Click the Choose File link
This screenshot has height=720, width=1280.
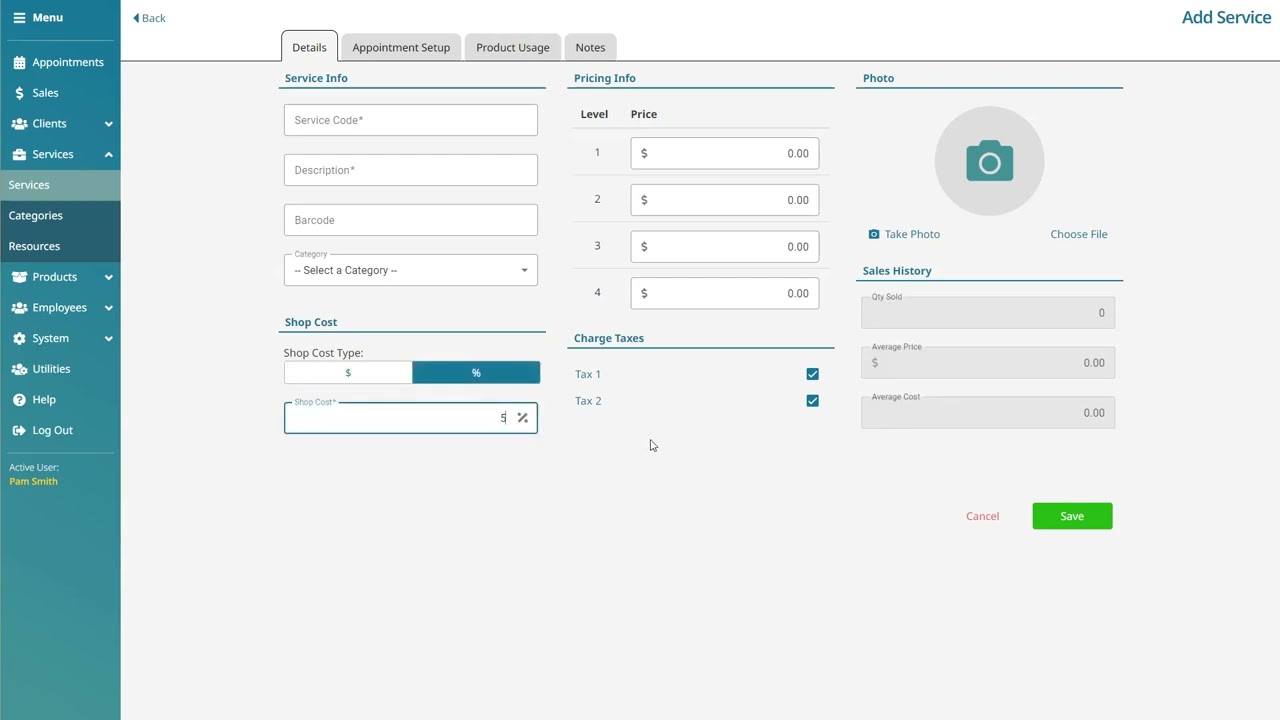[1079, 234]
